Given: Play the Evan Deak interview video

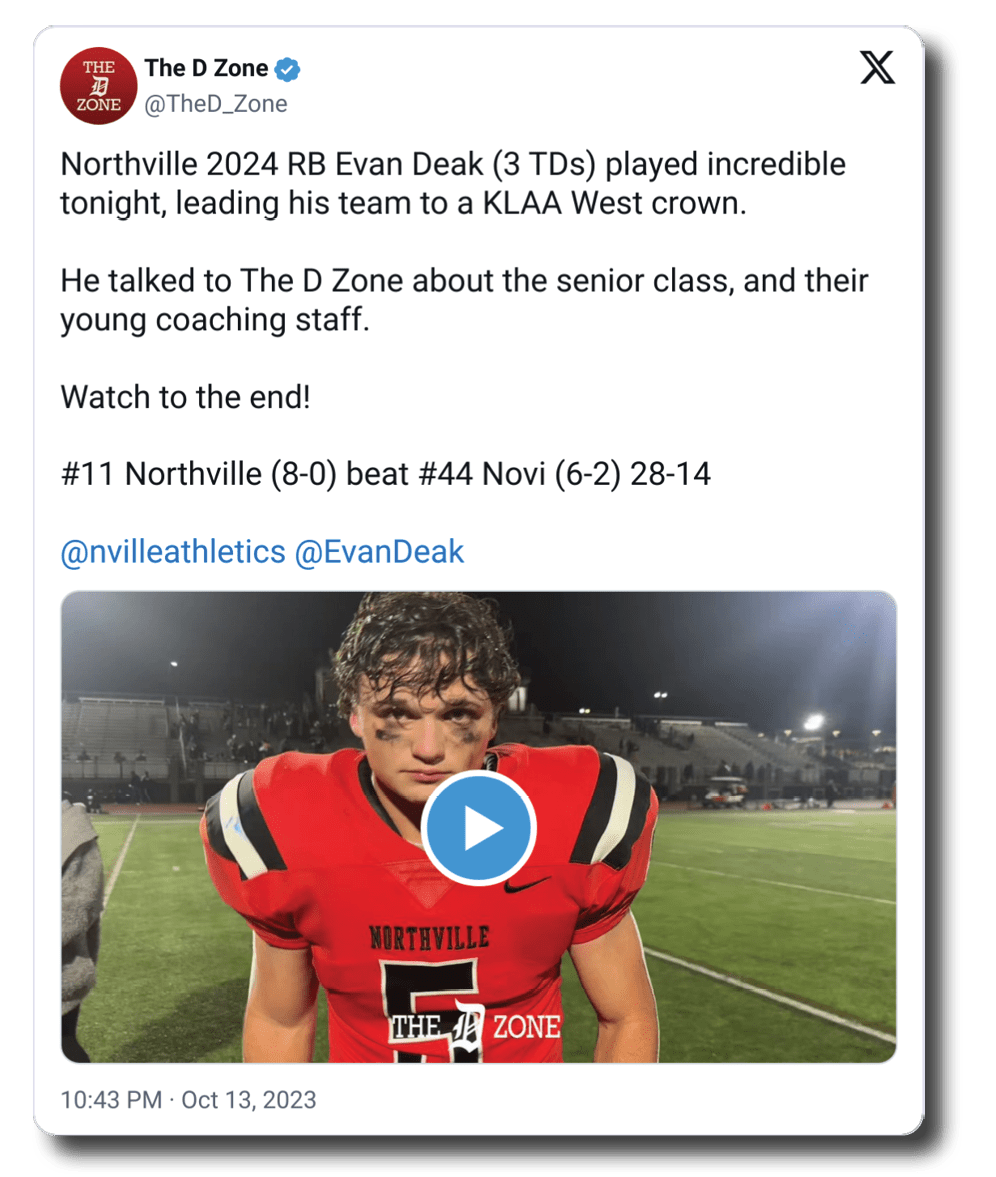Looking at the screenshot, I should pyautogui.click(x=478, y=827).
